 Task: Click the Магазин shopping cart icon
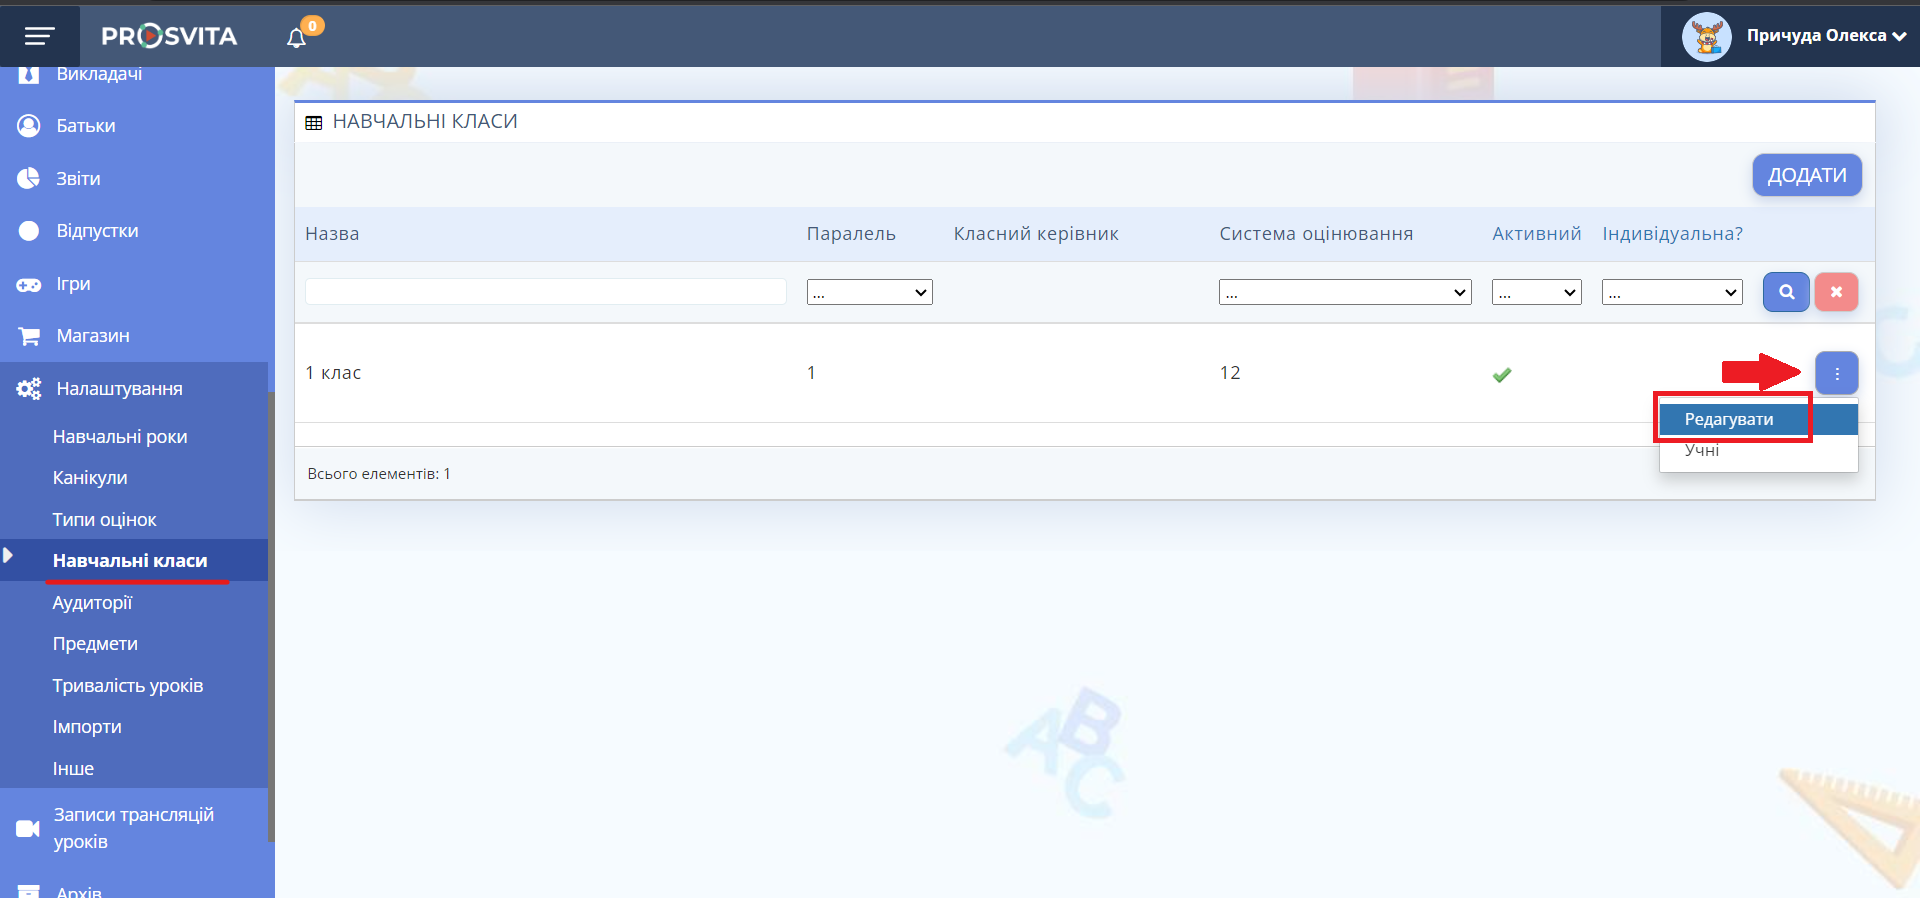tap(28, 337)
